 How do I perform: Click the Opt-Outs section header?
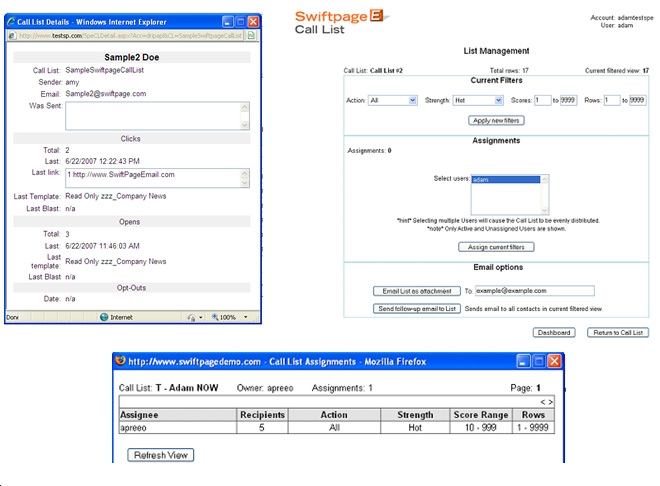tap(131, 288)
